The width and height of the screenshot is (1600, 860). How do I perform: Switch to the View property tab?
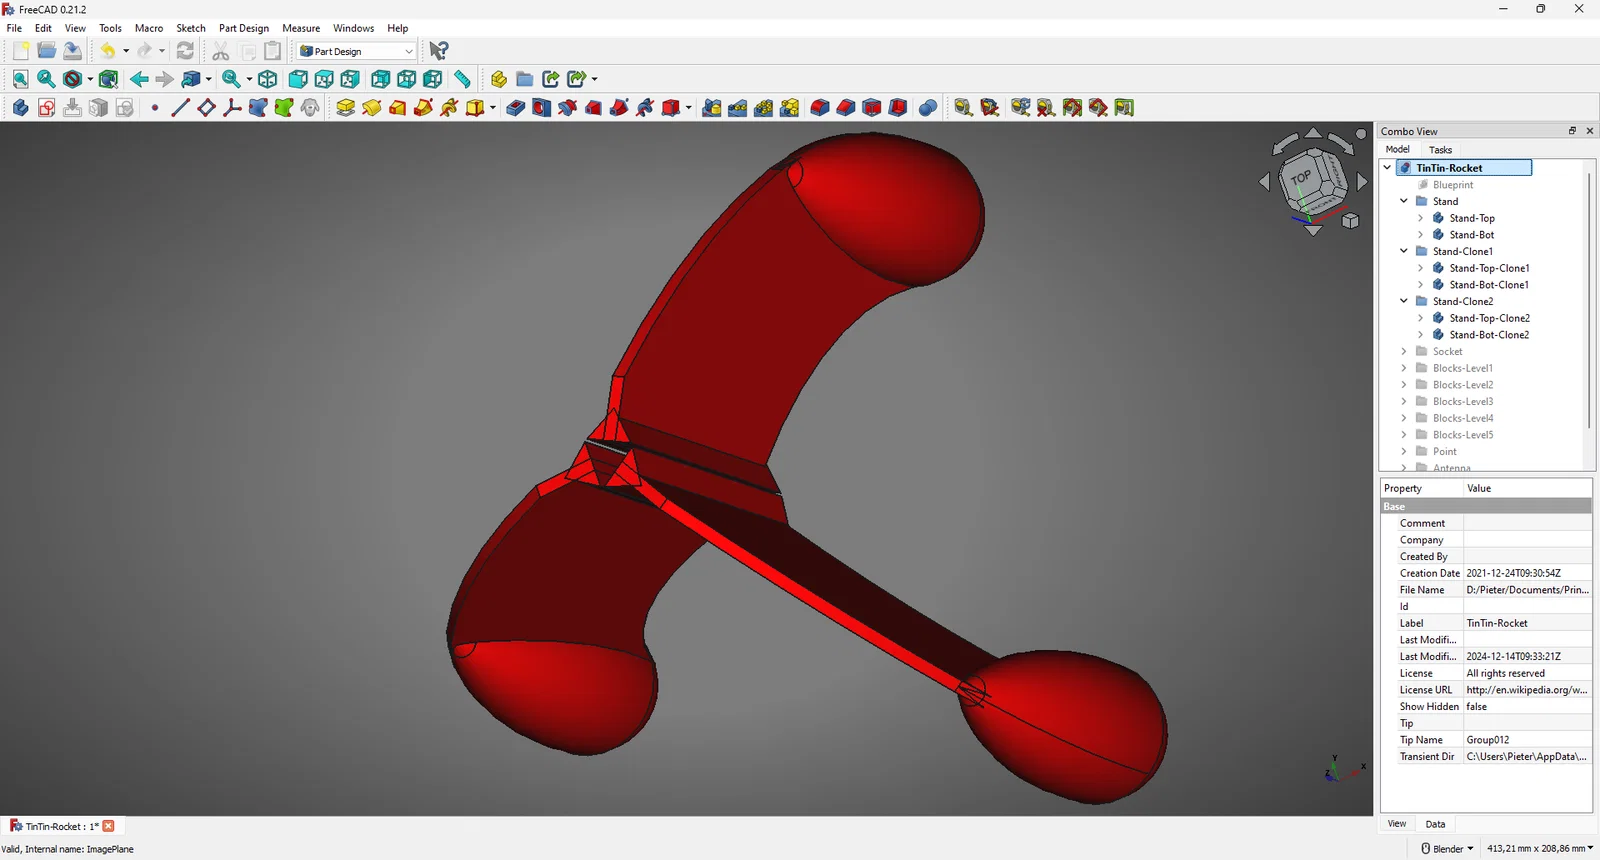[x=1397, y=824]
